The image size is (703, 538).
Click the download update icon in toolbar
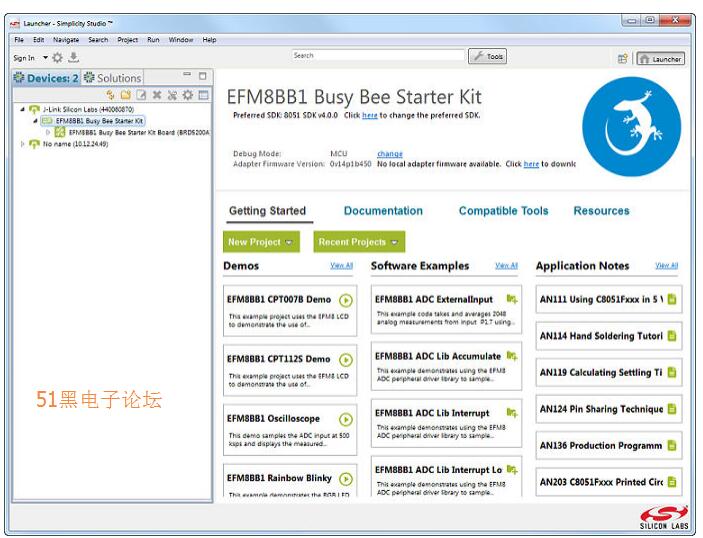coord(74,57)
